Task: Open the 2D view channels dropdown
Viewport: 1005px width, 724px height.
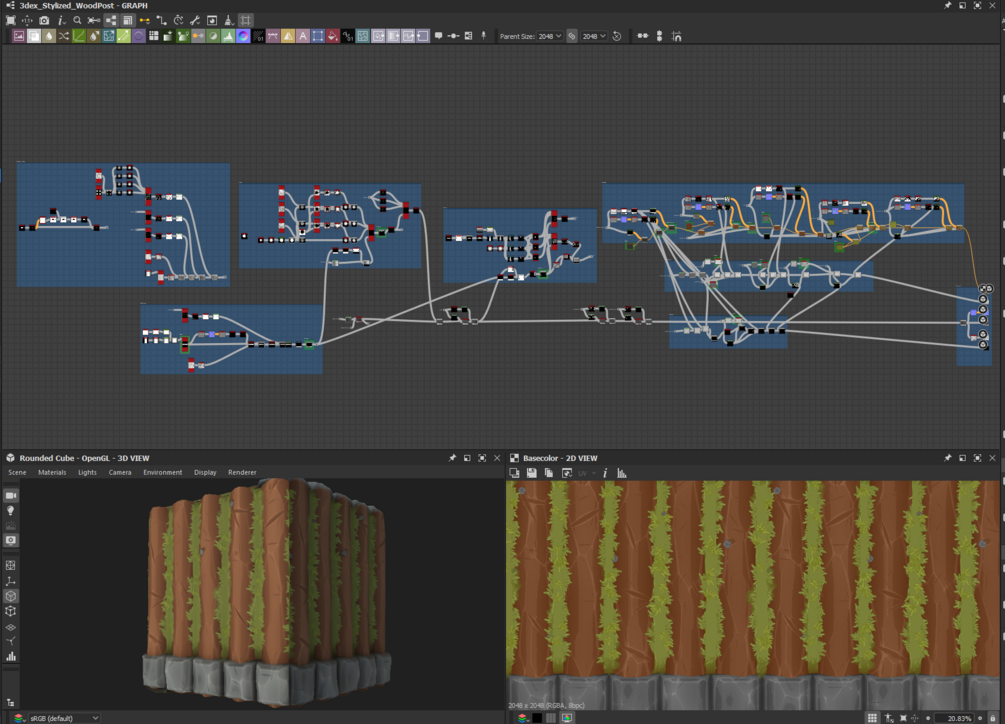Action: pyautogui.click(x=523, y=718)
